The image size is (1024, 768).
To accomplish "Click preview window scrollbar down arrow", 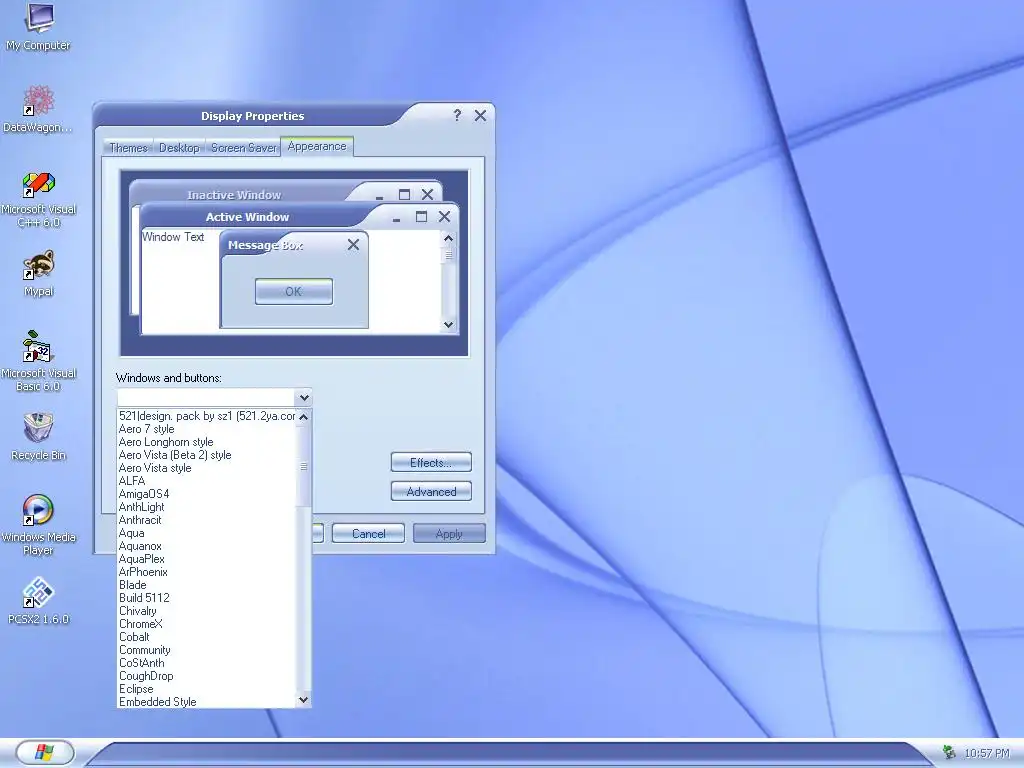I will coord(448,325).
